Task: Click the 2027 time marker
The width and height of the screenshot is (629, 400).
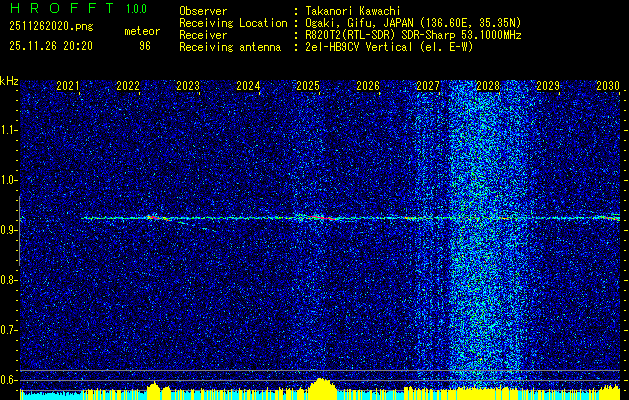Action: (428, 86)
